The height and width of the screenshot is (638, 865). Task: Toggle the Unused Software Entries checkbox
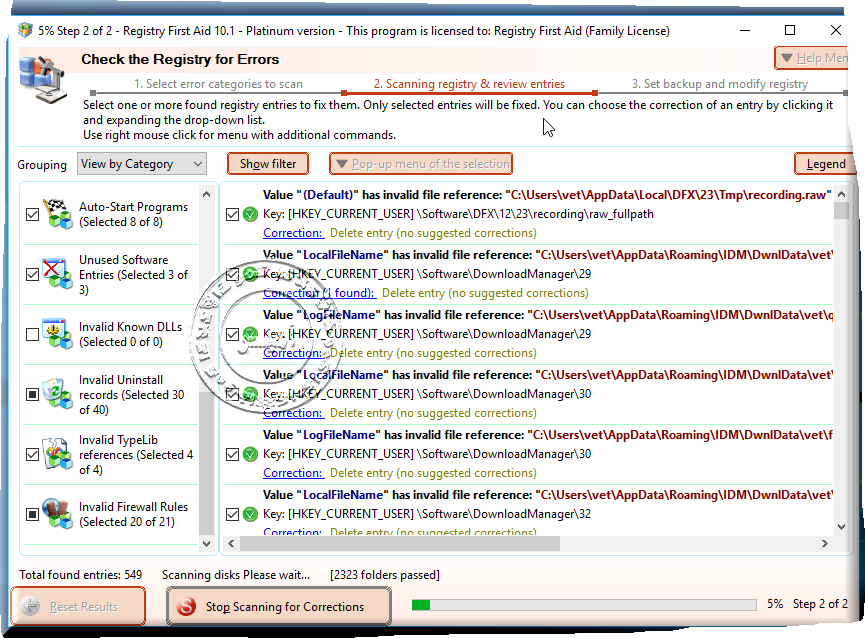click(33, 275)
